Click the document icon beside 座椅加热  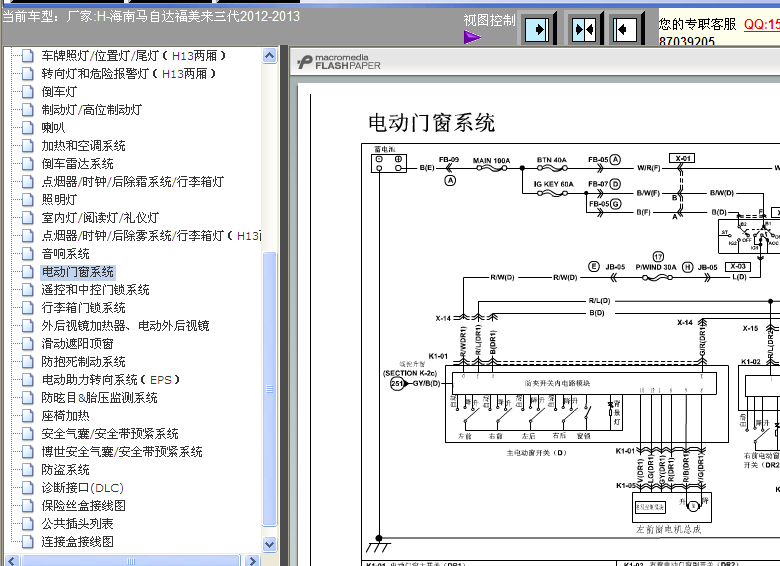[x=28, y=415]
